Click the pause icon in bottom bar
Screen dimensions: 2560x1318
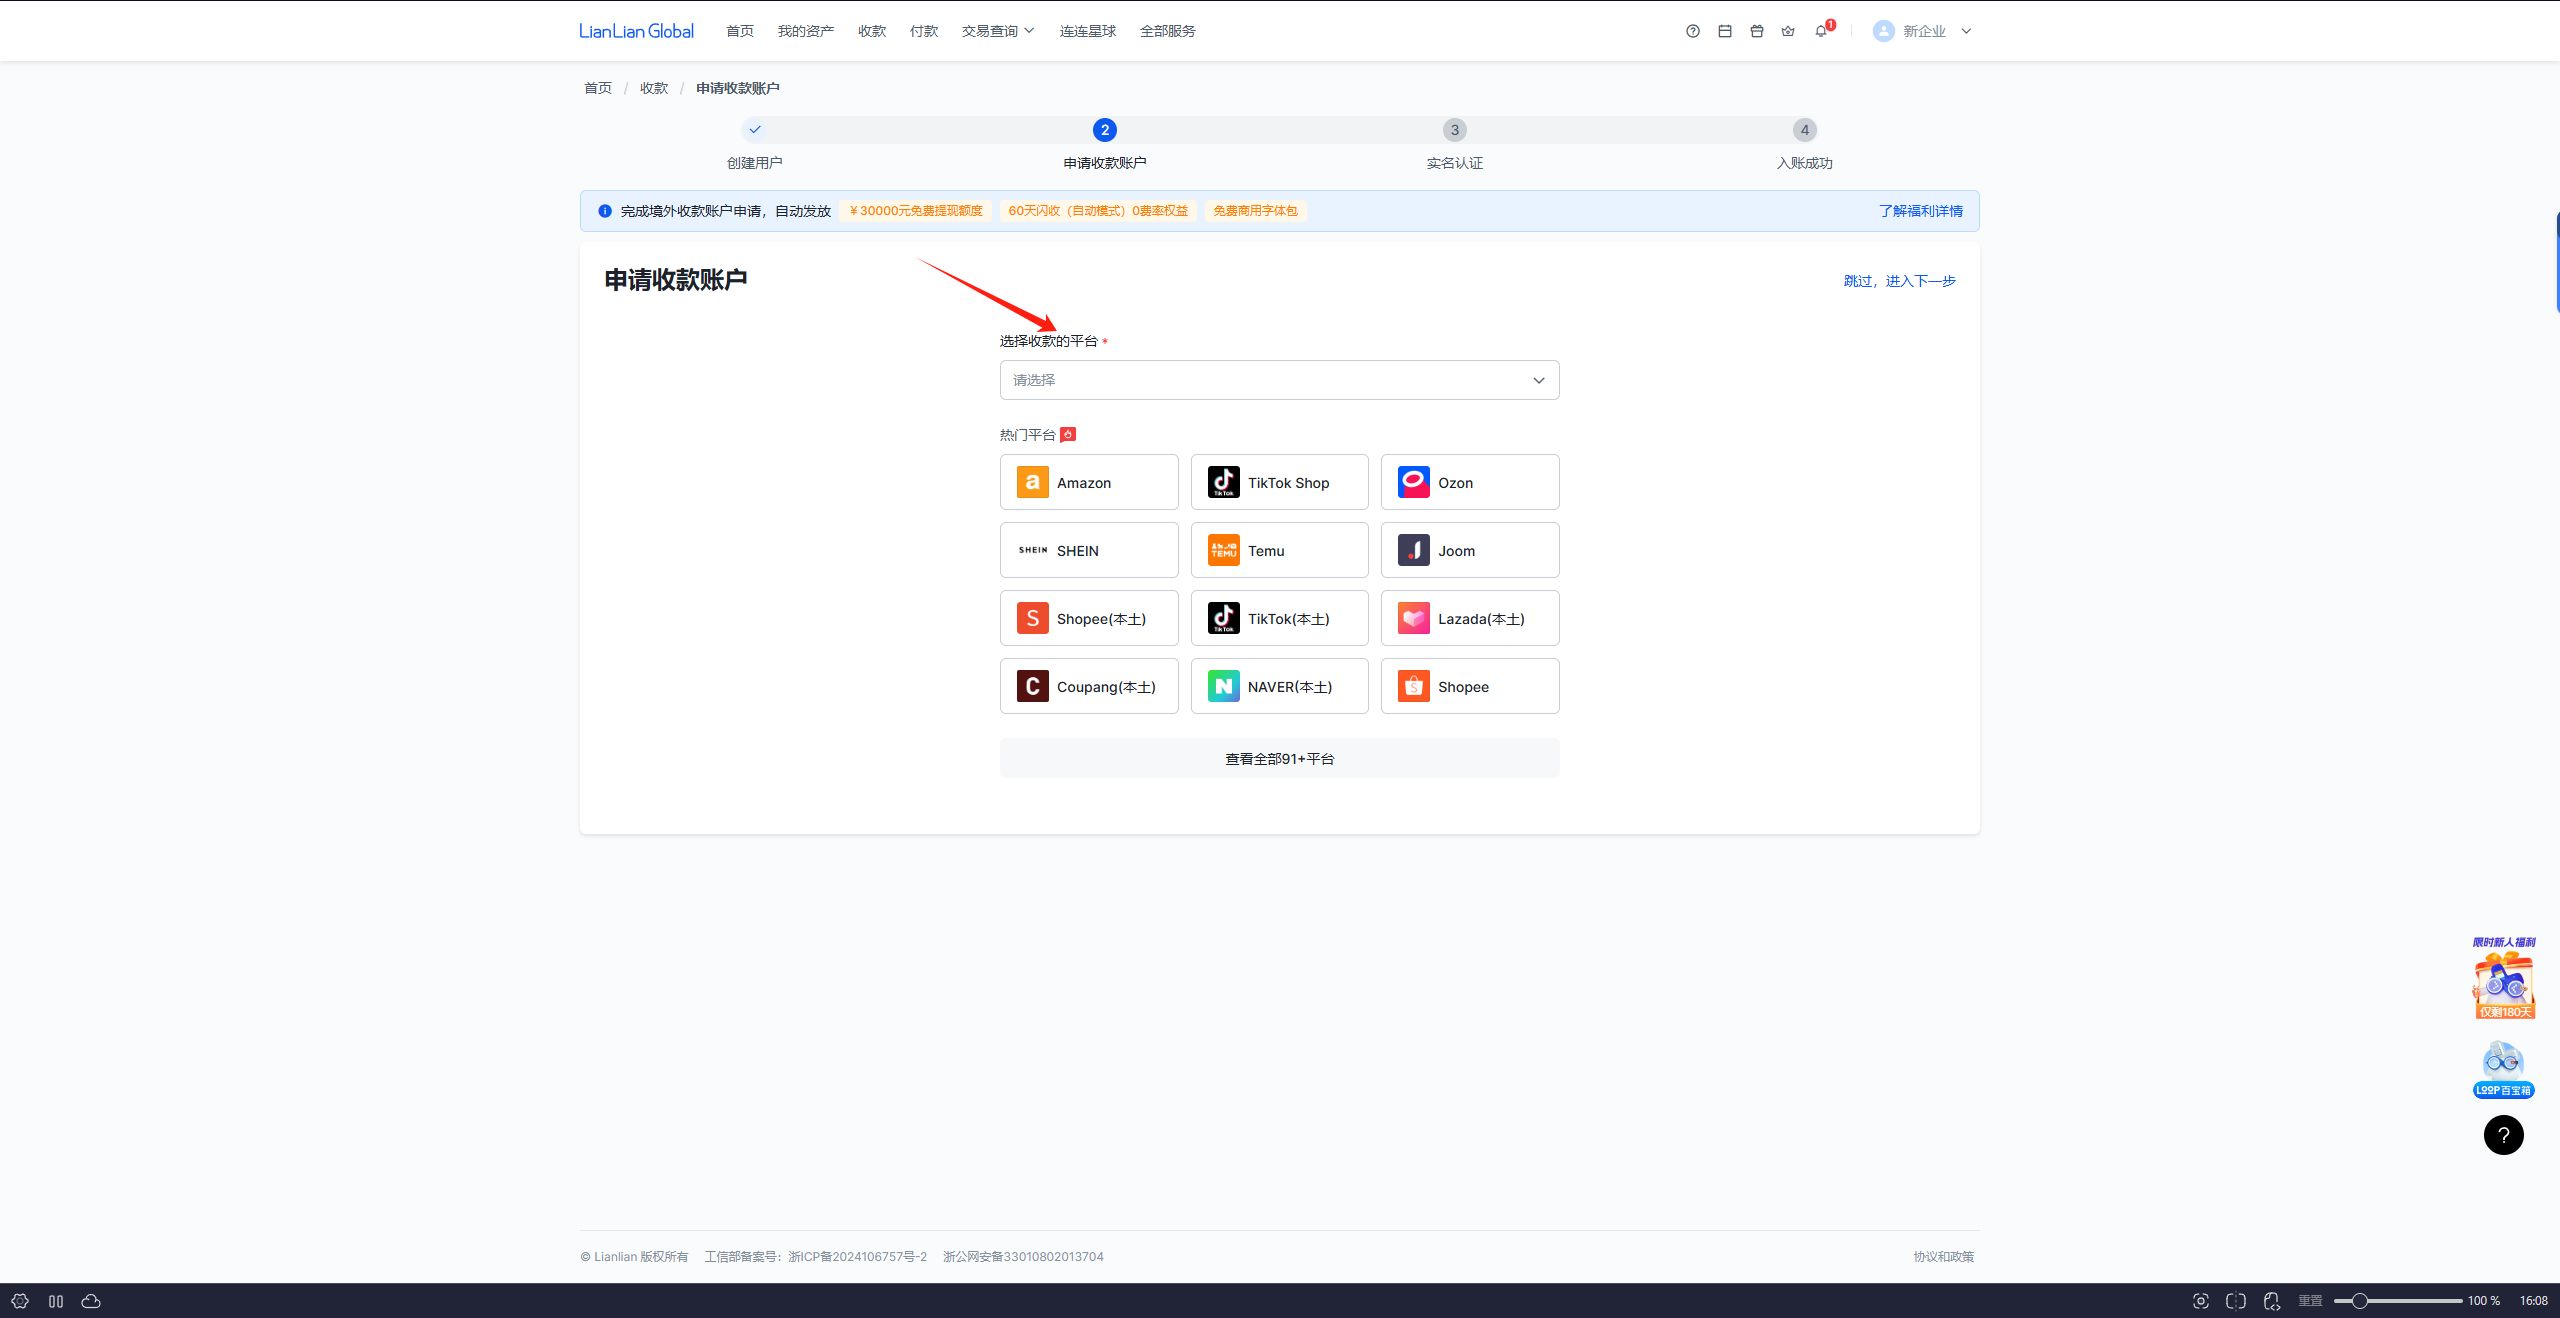[x=56, y=1301]
